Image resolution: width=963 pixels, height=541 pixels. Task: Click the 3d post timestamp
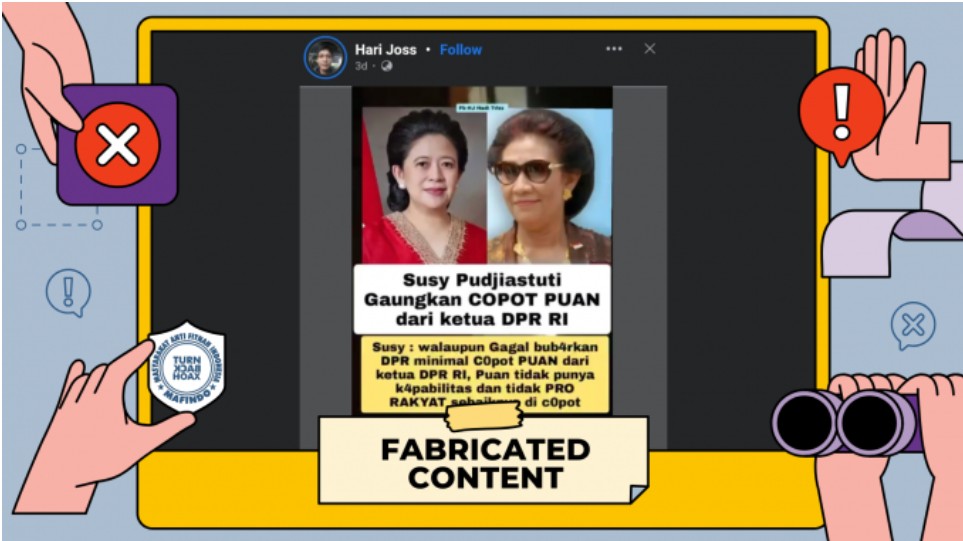point(361,66)
